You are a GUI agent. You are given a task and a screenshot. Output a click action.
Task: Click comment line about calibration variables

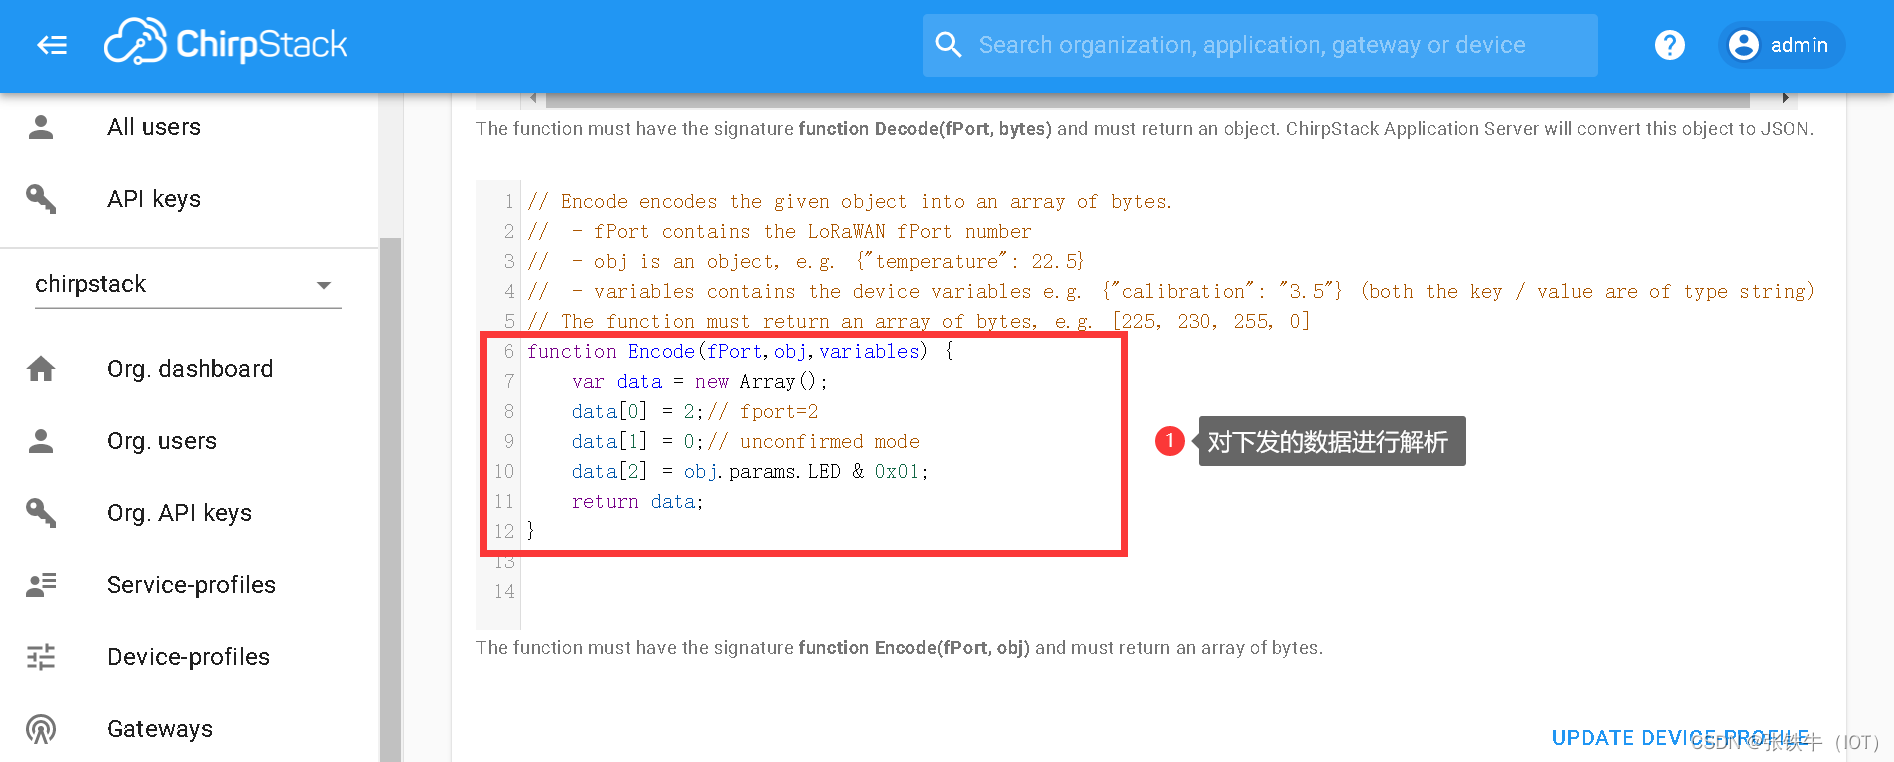(x=1170, y=291)
